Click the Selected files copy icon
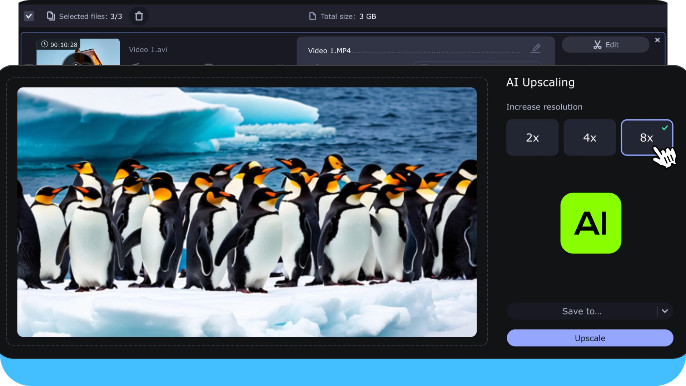Screen dimensions: 686x386 tap(51, 16)
